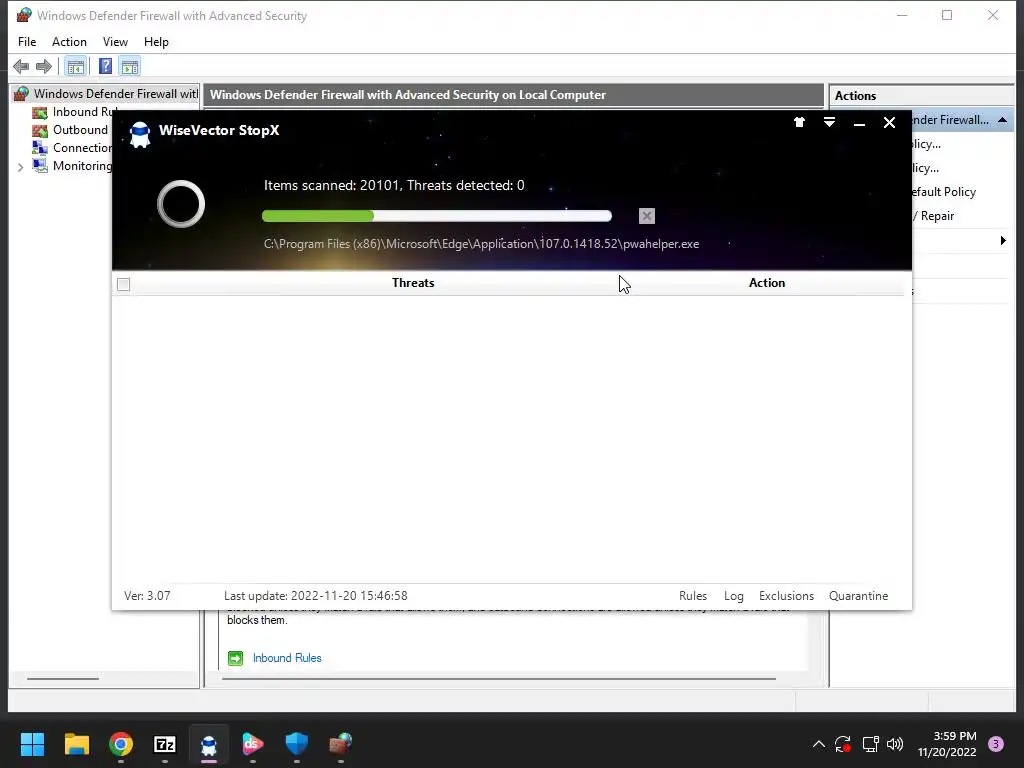Open Quarantine in WiseVector footer

(x=858, y=596)
